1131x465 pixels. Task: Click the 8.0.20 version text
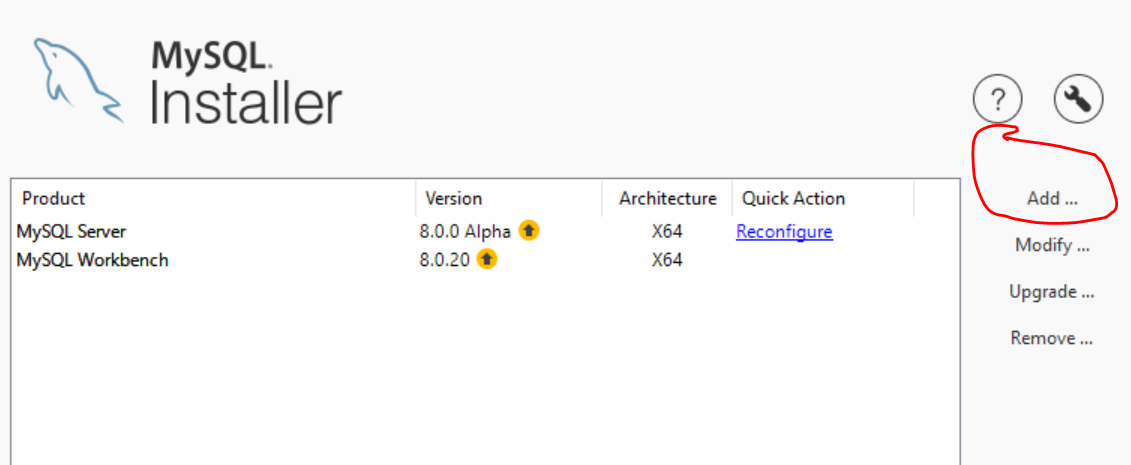(444, 259)
